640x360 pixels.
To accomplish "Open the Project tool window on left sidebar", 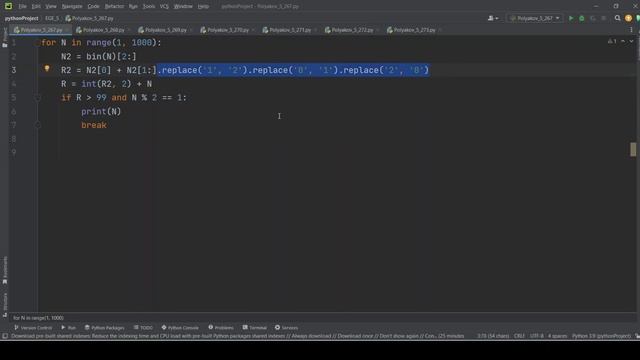I will [x=4, y=38].
